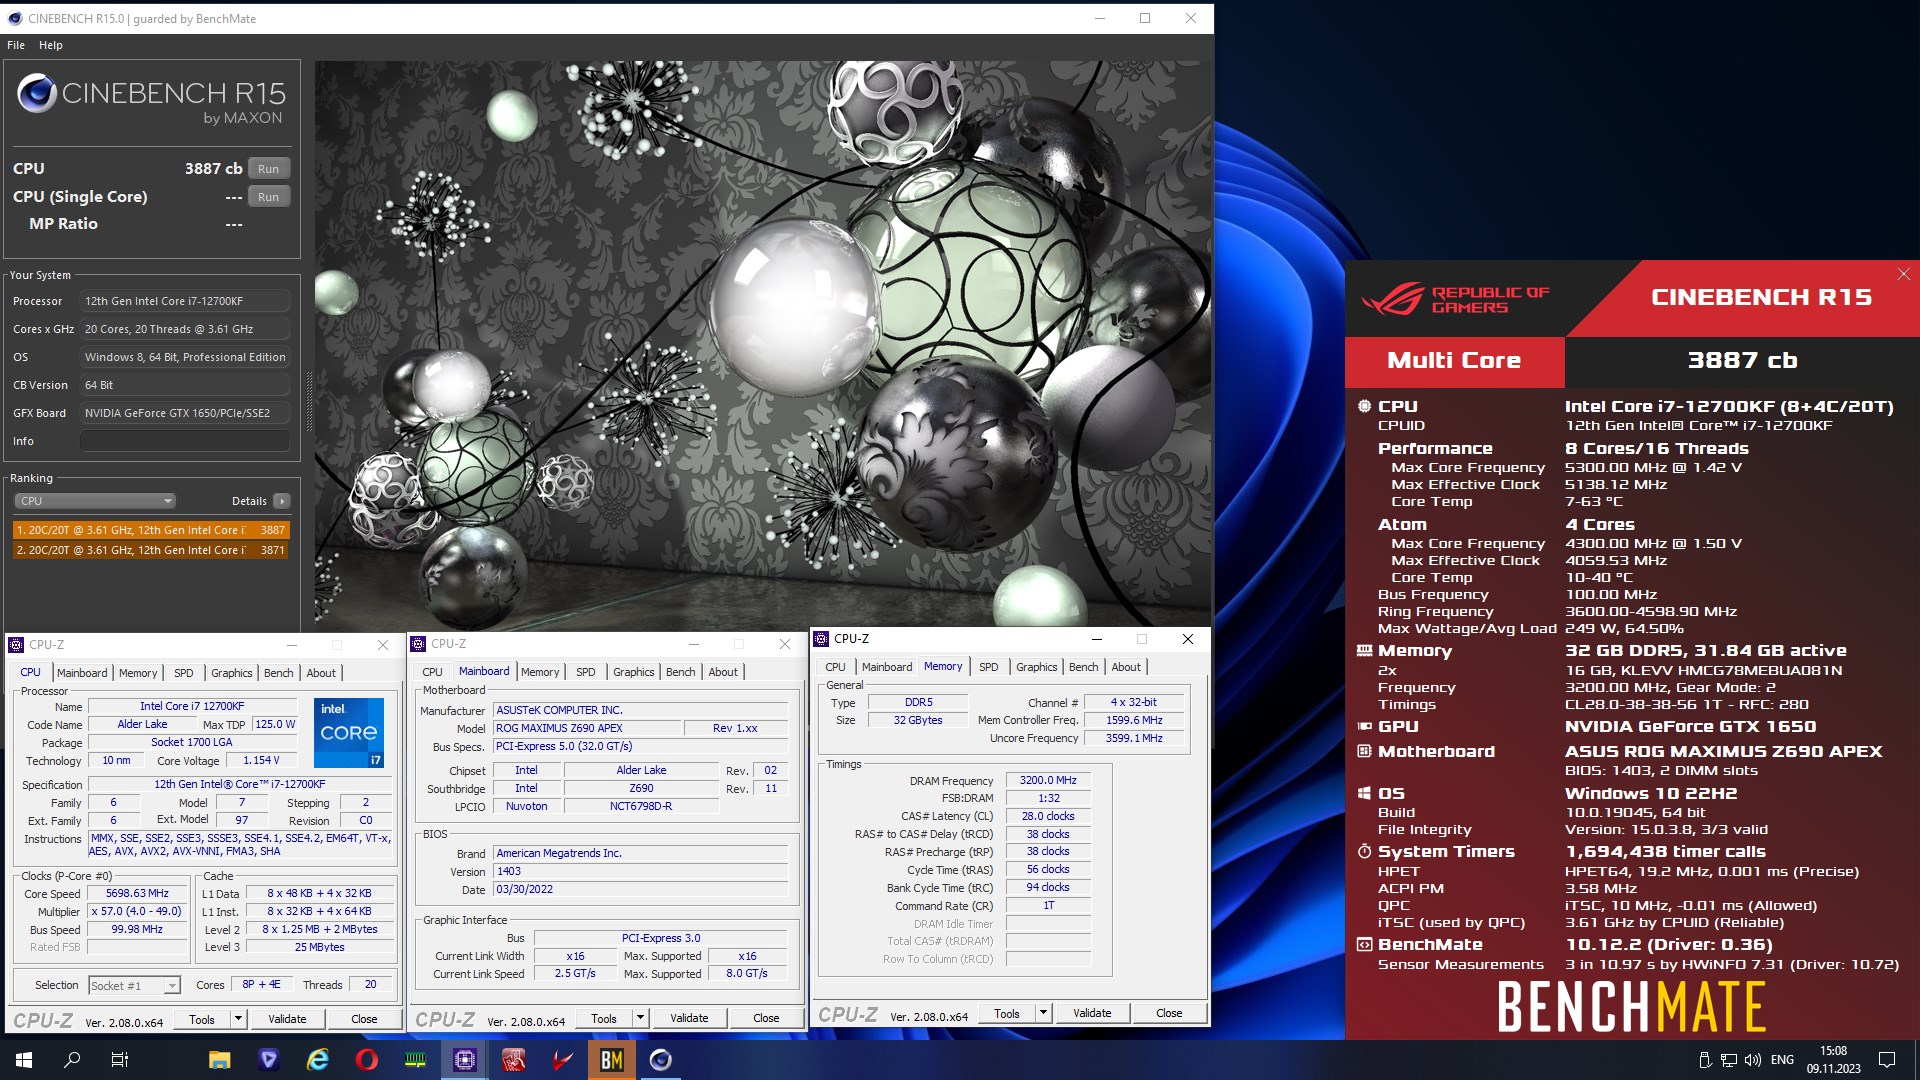Click the Motherboard section icon in BenchMate panel

coord(1364,751)
